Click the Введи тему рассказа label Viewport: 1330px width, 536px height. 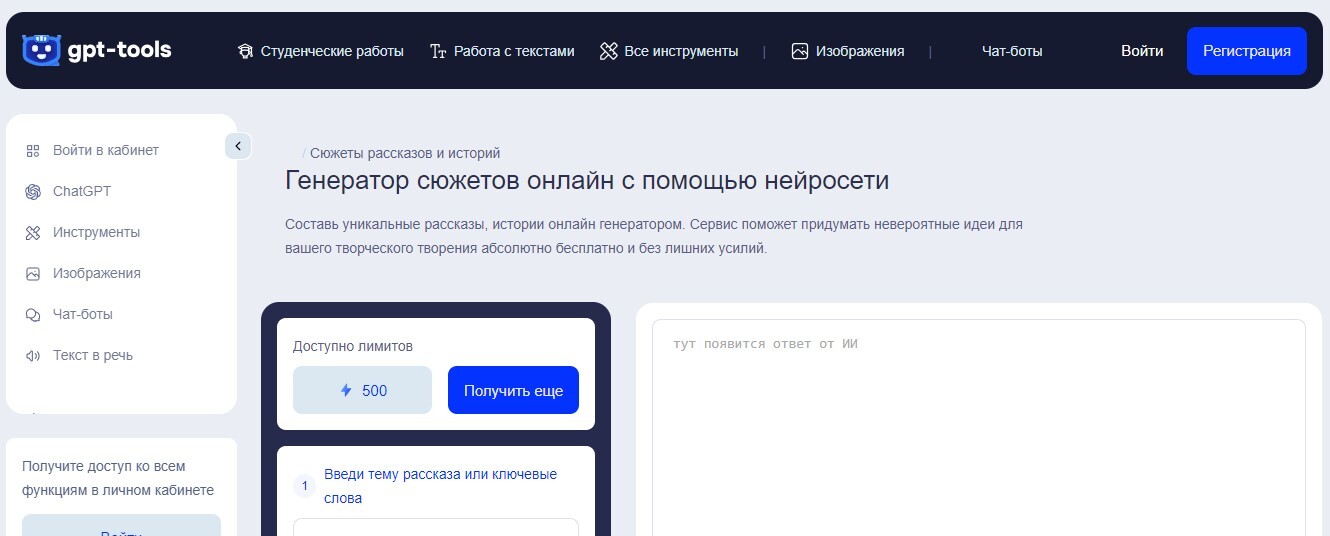tap(441, 486)
